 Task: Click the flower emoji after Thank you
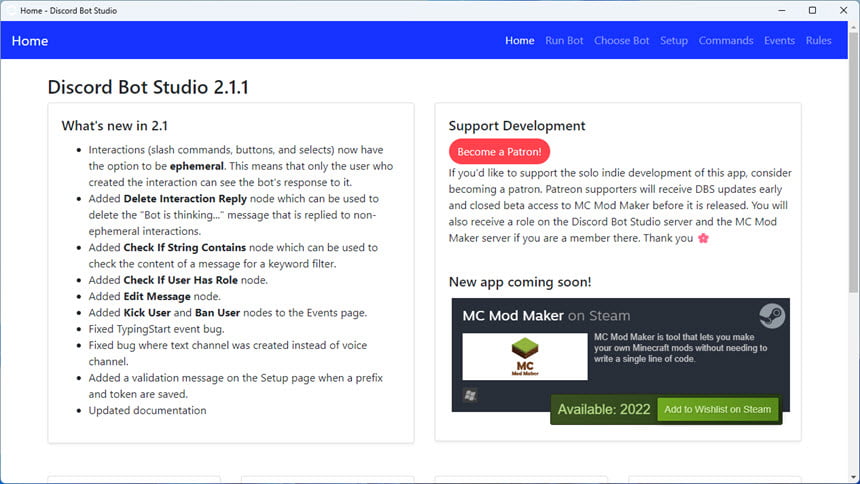point(703,238)
